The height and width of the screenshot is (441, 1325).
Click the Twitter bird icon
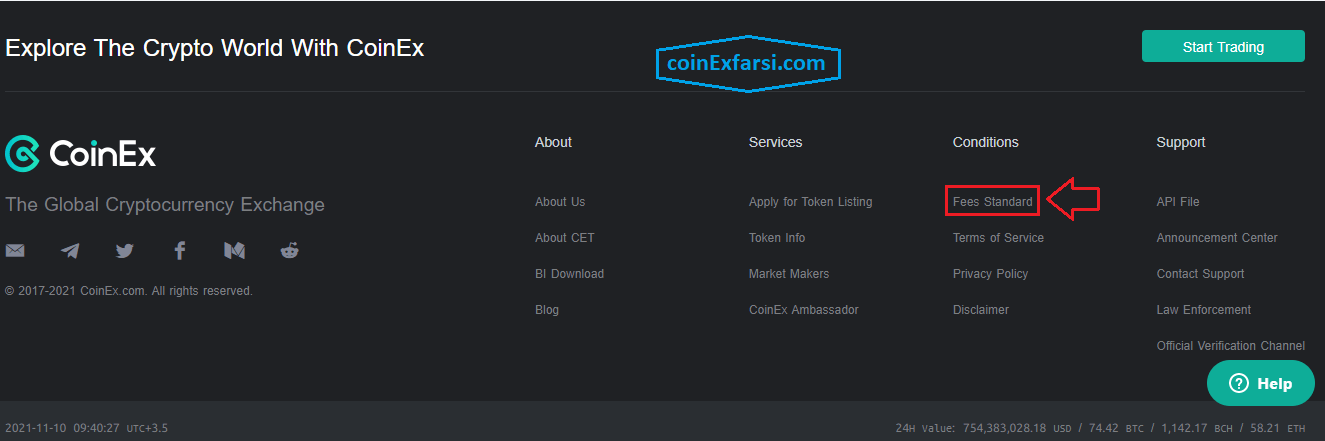(124, 250)
